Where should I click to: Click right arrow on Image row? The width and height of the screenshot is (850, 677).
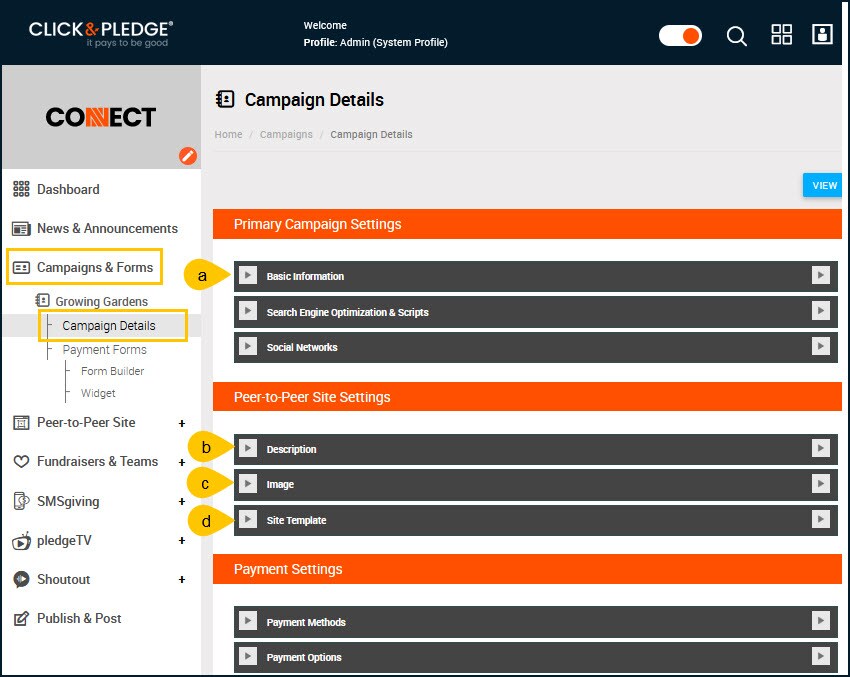pos(821,483)
